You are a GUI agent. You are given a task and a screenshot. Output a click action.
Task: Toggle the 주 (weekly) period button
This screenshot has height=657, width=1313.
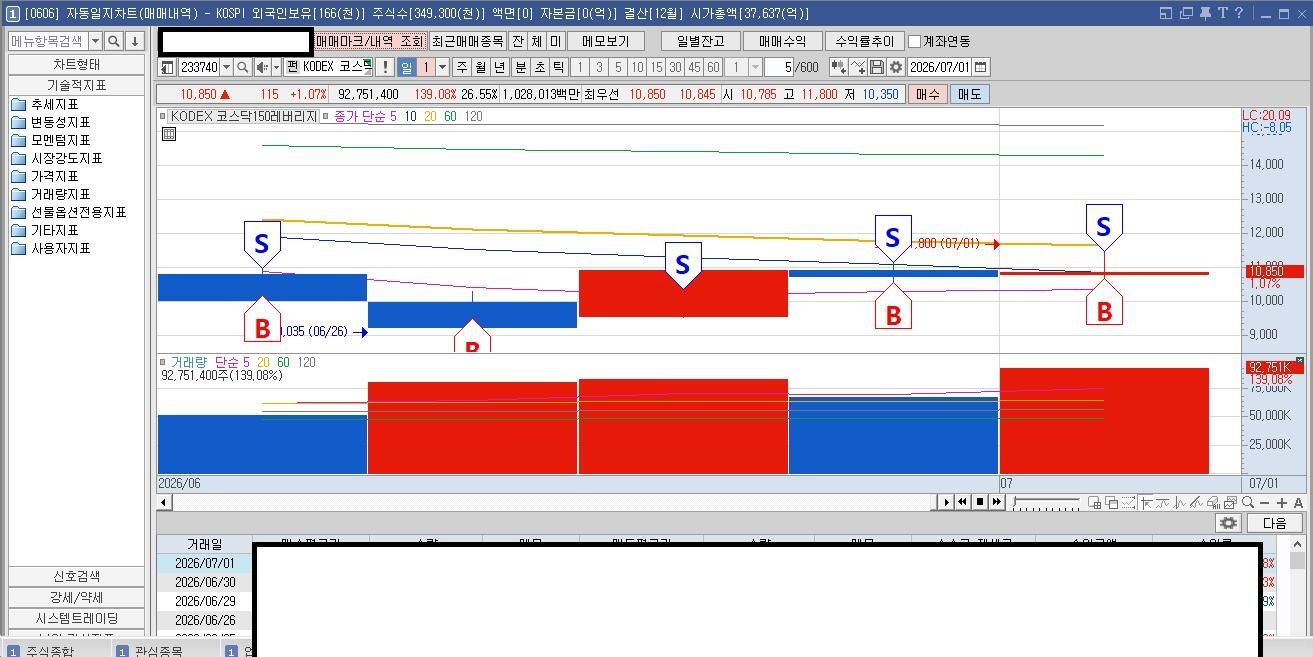point(461,67)
